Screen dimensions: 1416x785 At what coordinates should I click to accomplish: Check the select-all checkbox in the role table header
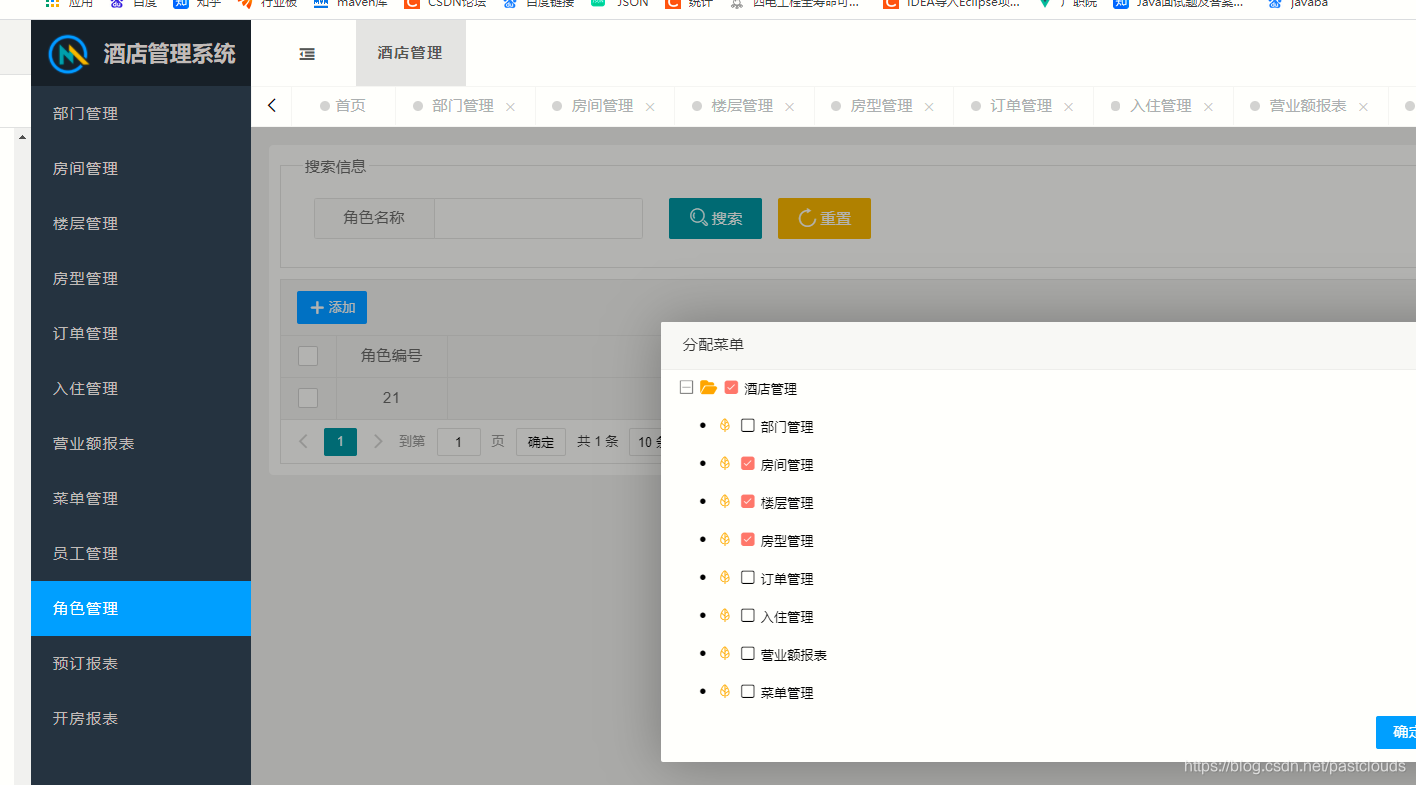(x=308, y=355)
